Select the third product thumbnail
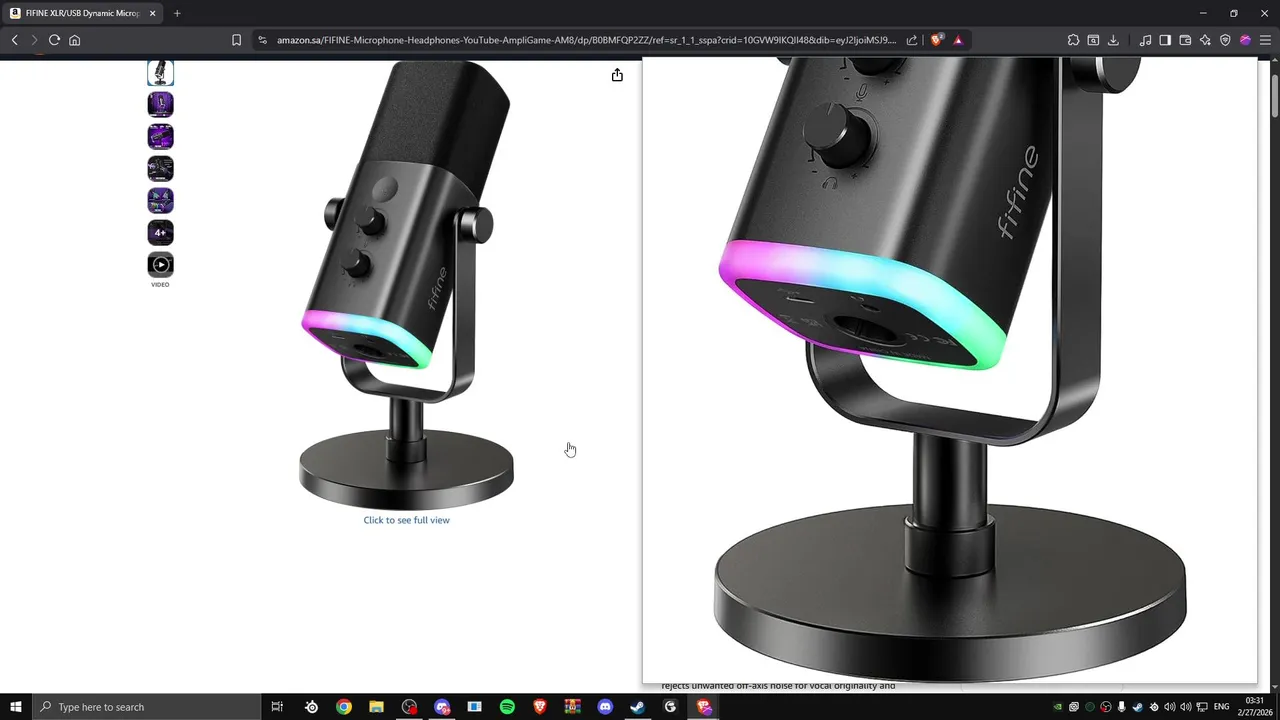 tap(160, 136)
